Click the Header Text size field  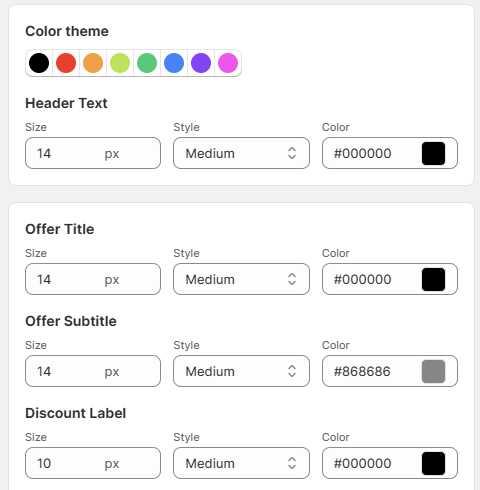point(93,153)
